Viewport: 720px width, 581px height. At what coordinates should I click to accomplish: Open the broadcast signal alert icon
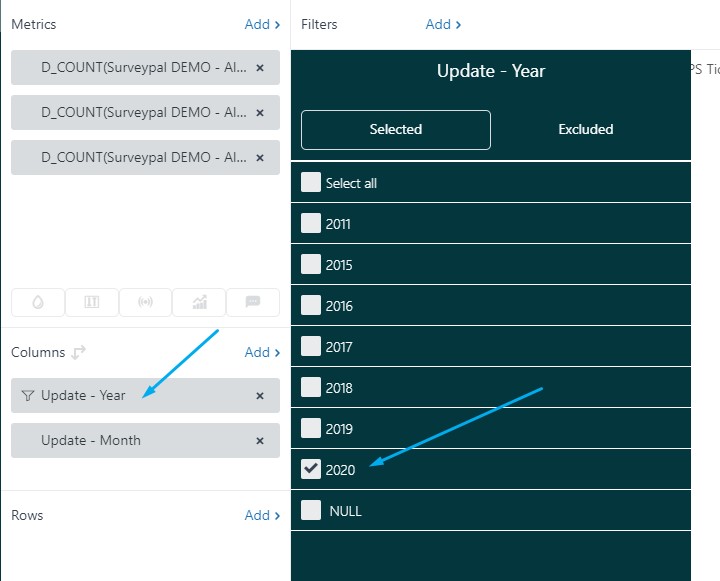click(x=146, y=302)
